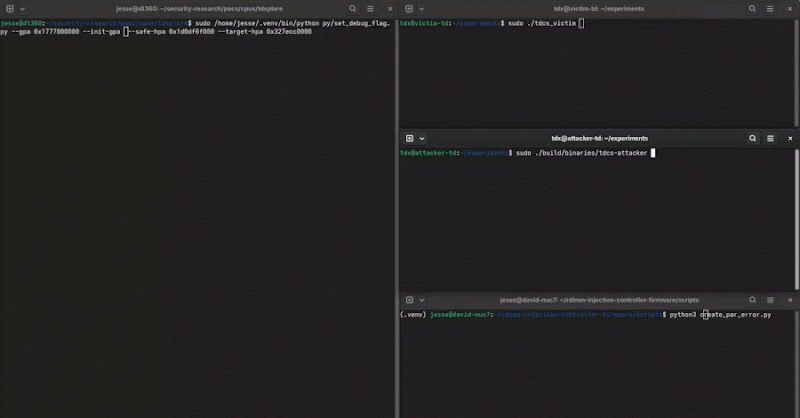Click the tdx@attacker-td prompt text

click(x=428, y=153)
